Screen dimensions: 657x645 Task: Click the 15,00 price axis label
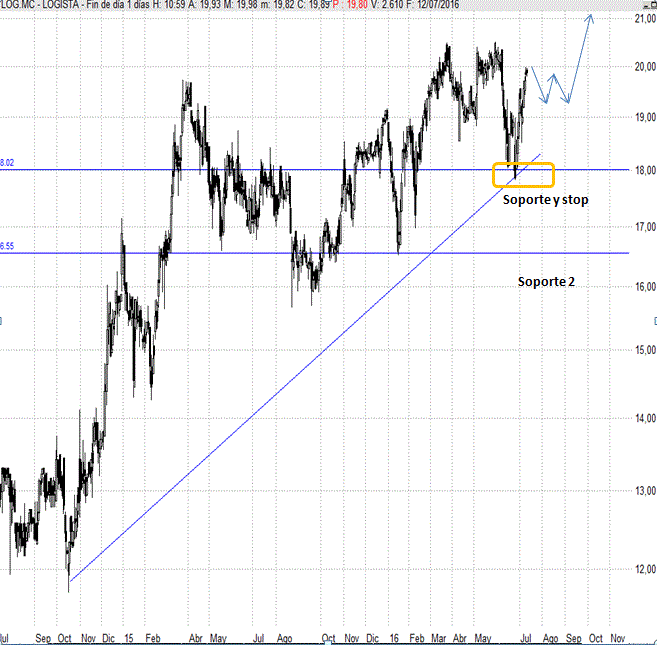(x=645, y=350)
